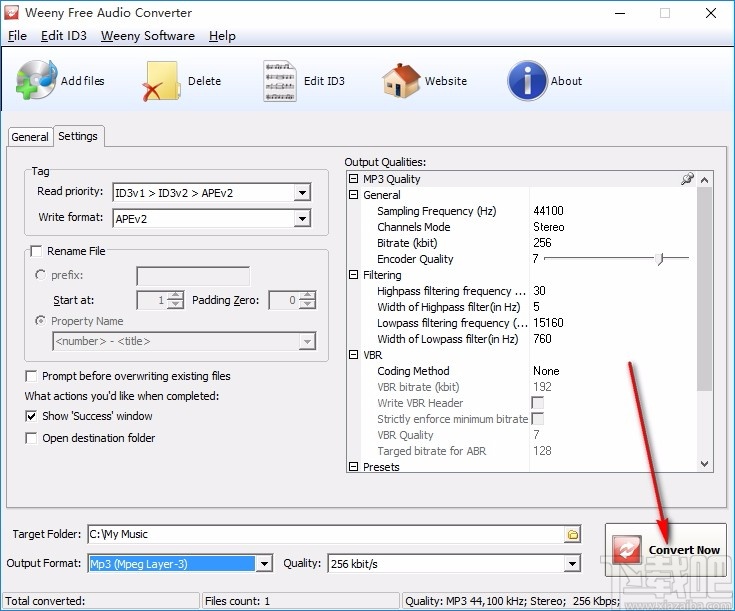Click the Output Qualities scroll up arrow
The height and width of the screenshot is (611, 735).
click(x=704, y=180)
